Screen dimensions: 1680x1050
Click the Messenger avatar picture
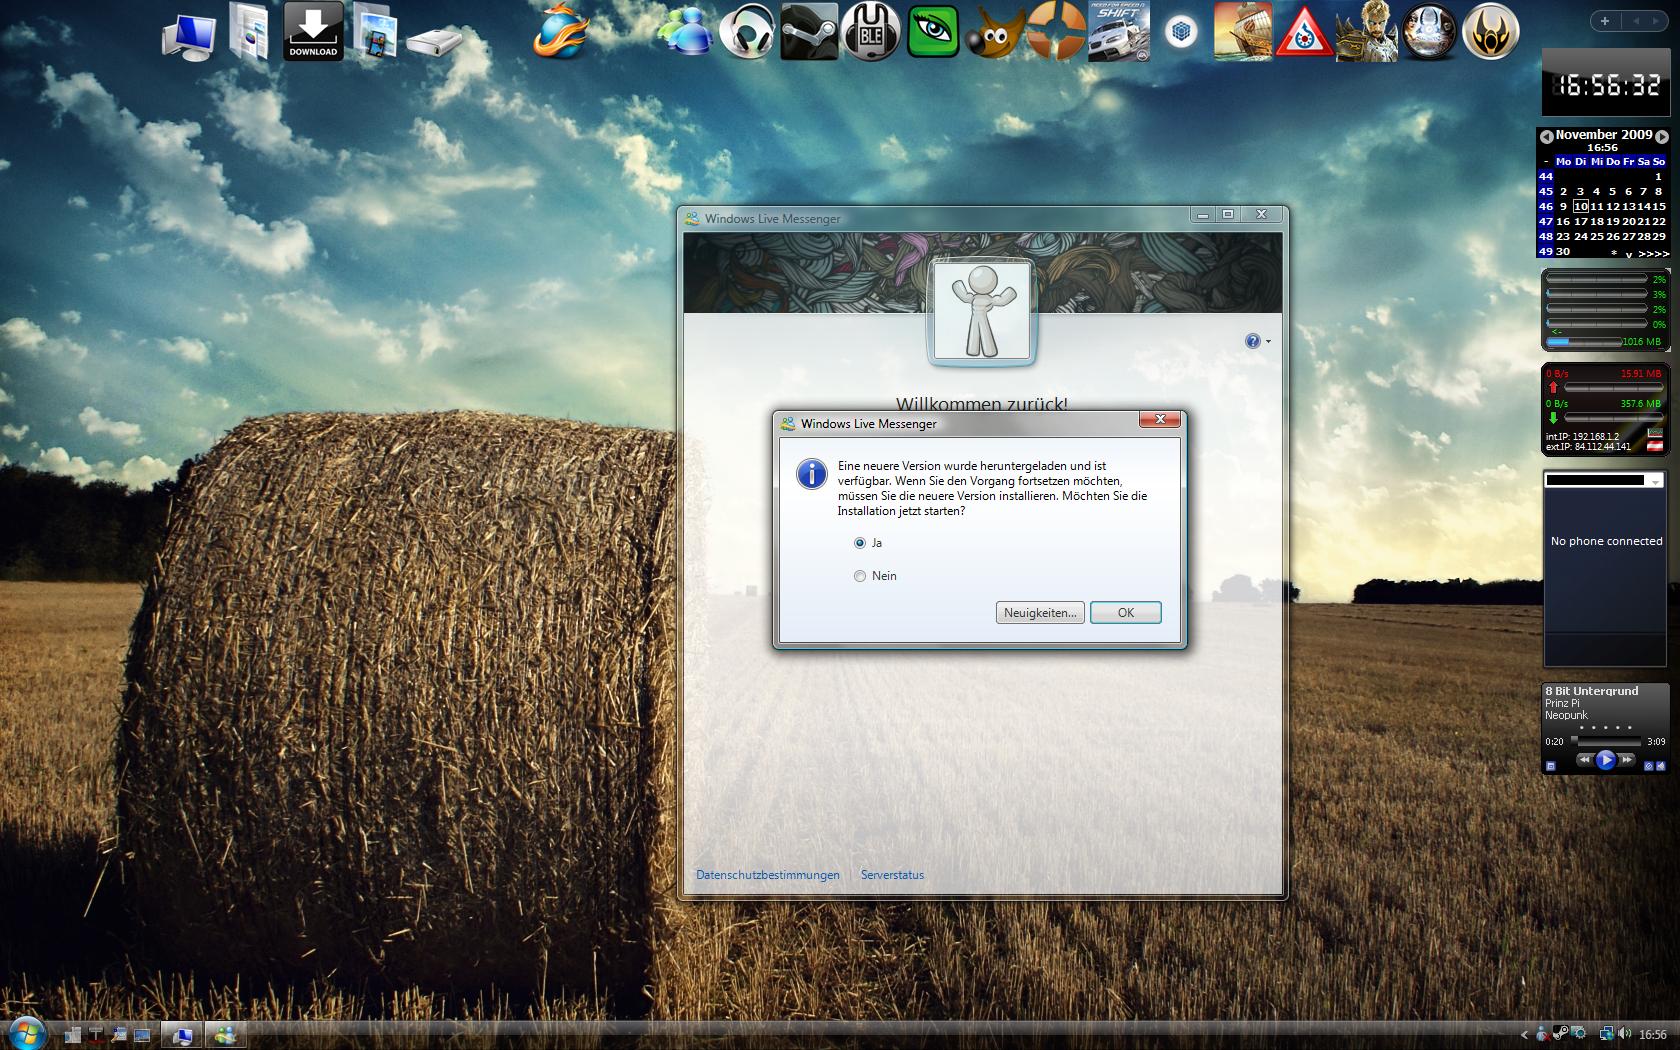coord(981,312)
